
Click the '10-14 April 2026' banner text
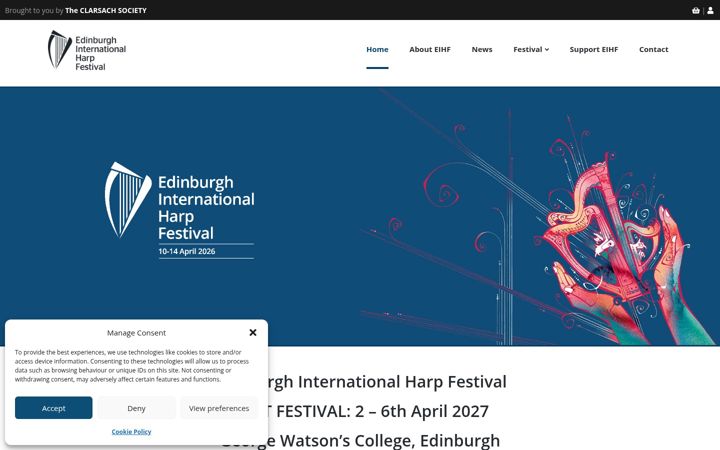coord(186,251)
